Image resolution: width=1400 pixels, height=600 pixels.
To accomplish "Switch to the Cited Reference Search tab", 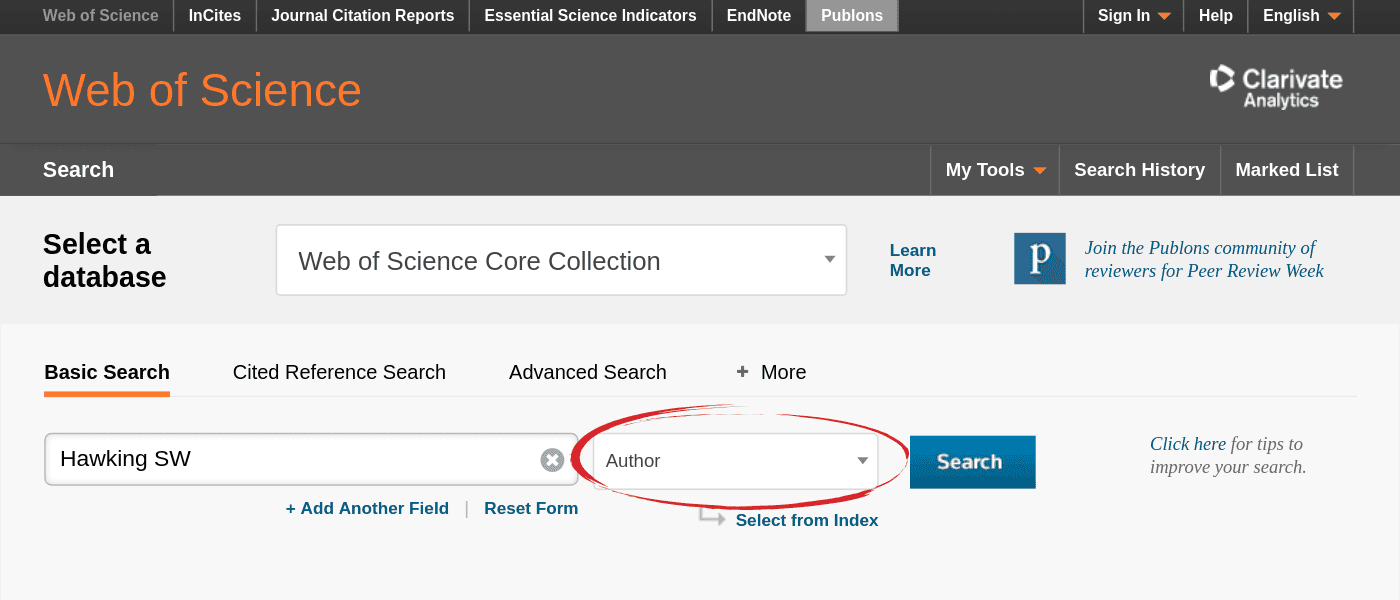I will click(x=339, y=371).
